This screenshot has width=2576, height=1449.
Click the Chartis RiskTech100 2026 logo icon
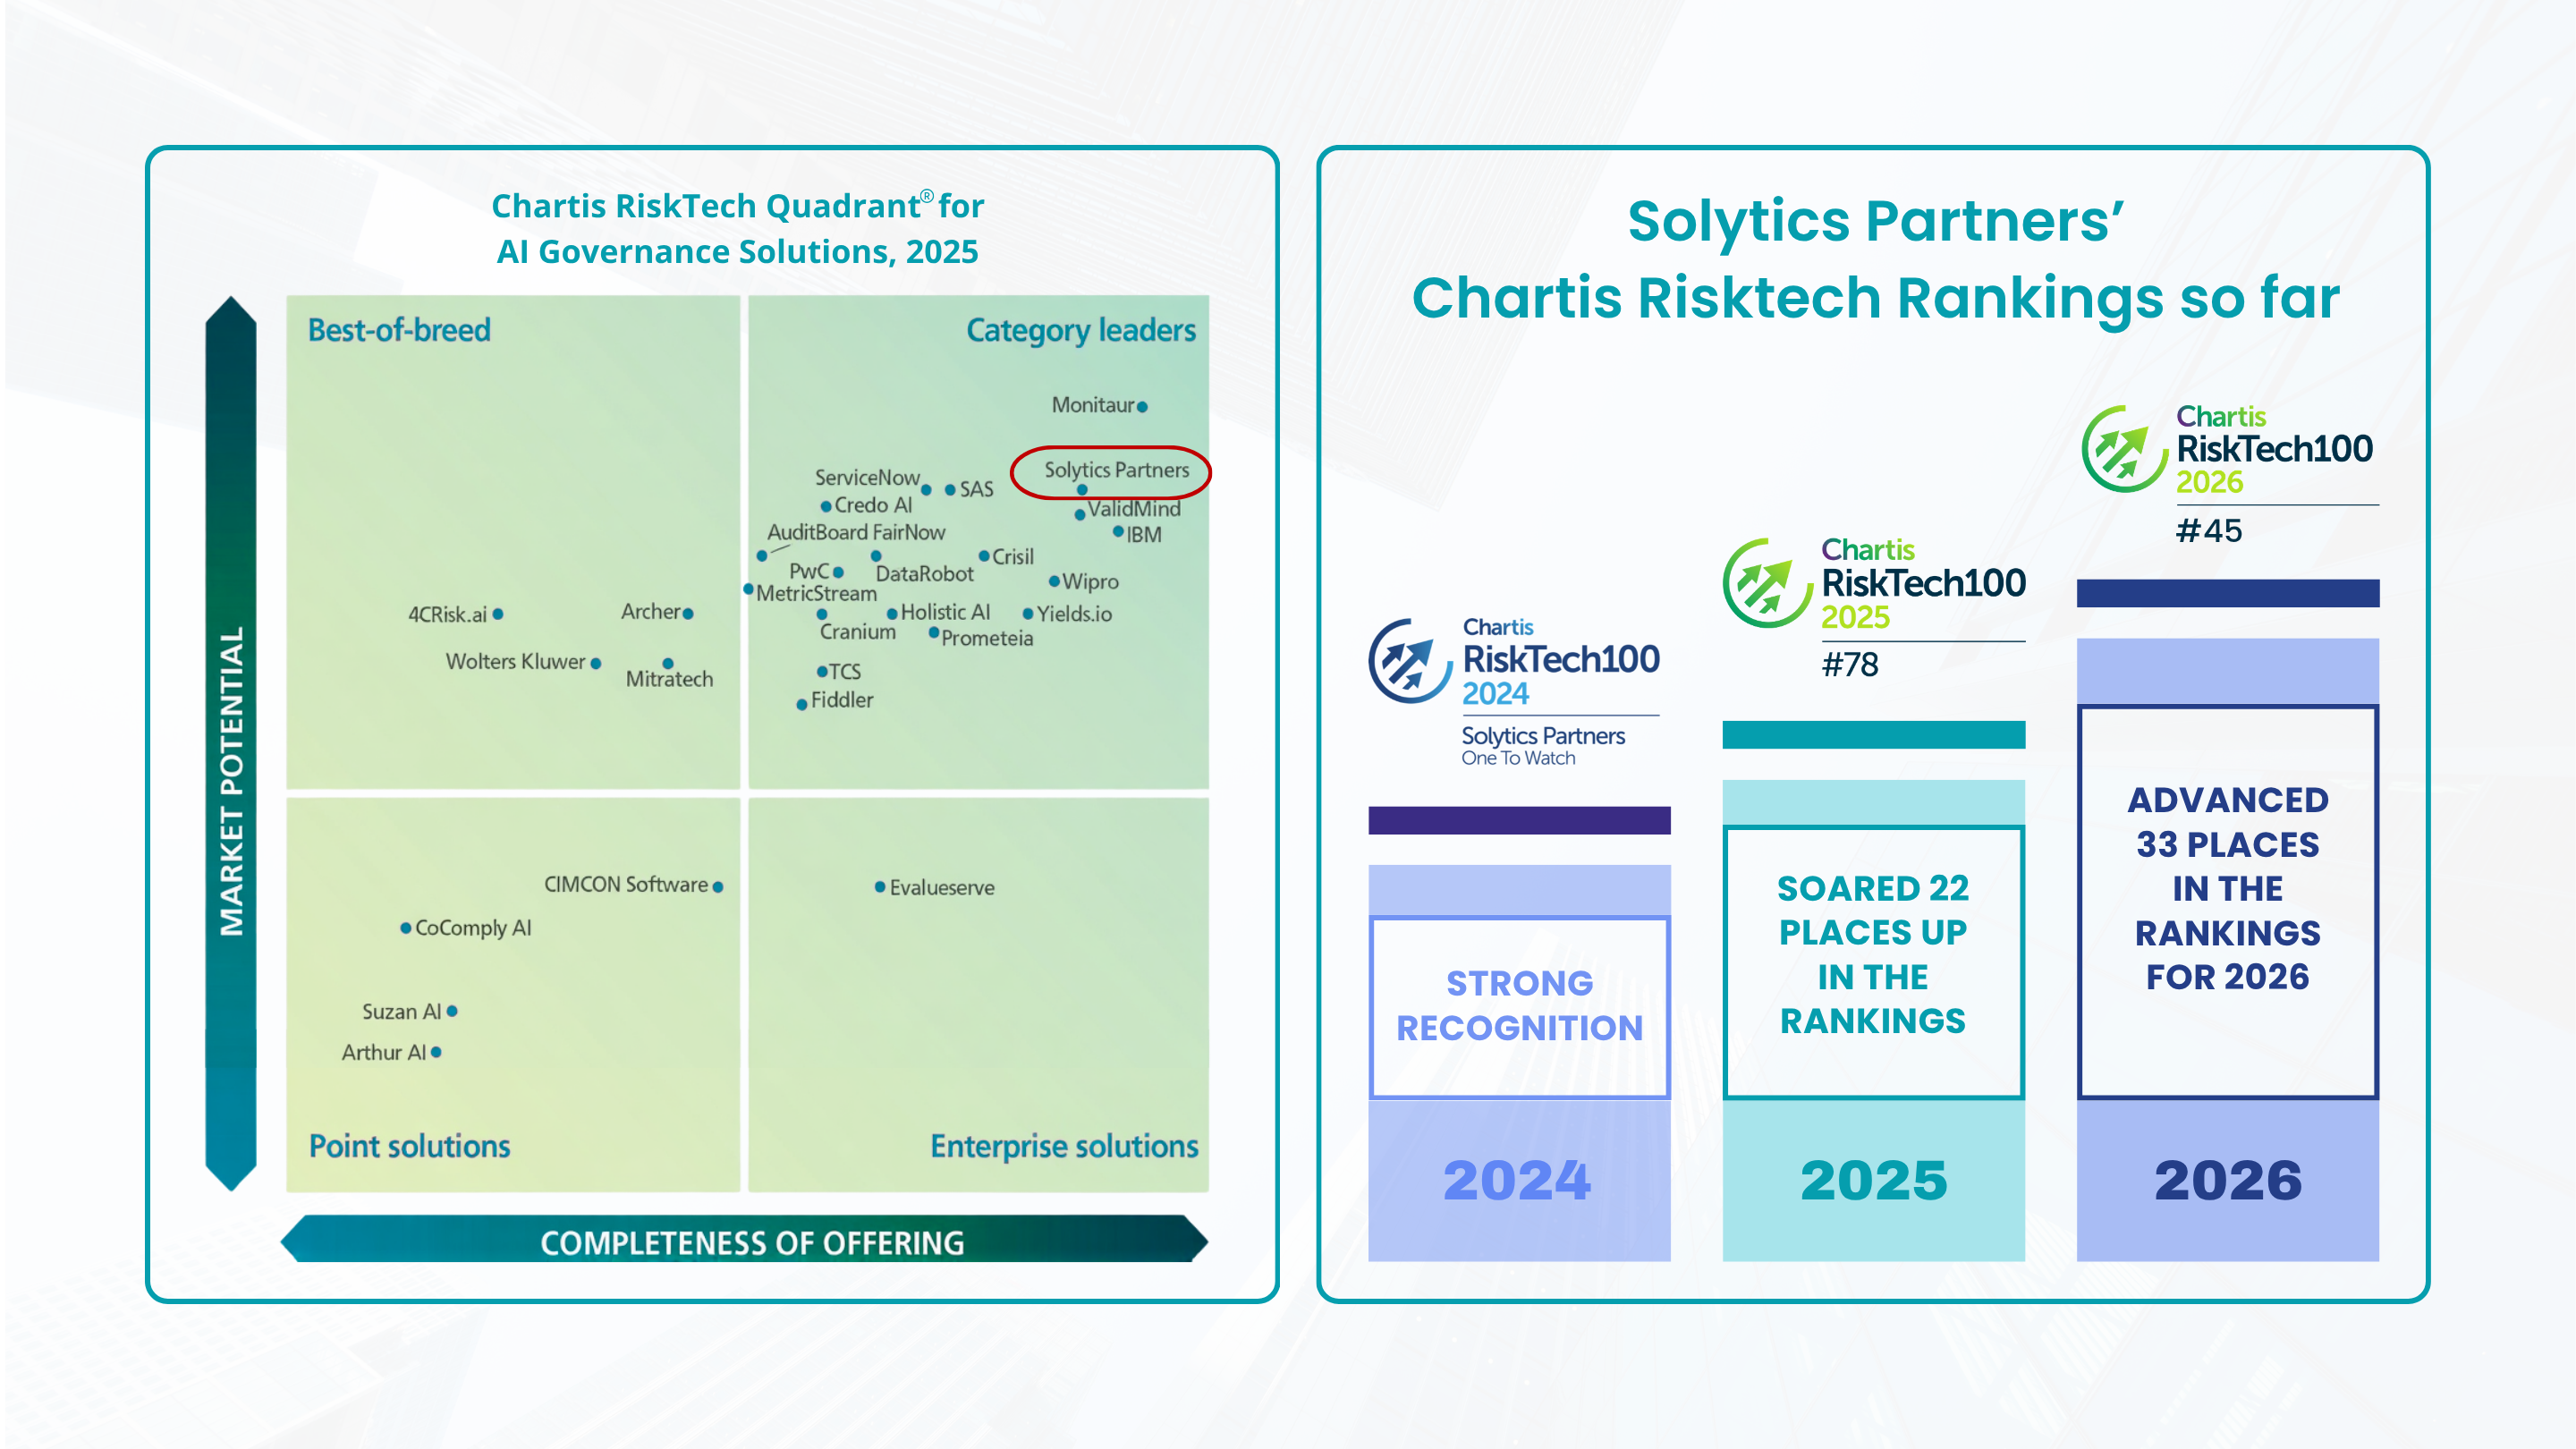tap(2124, 449)
